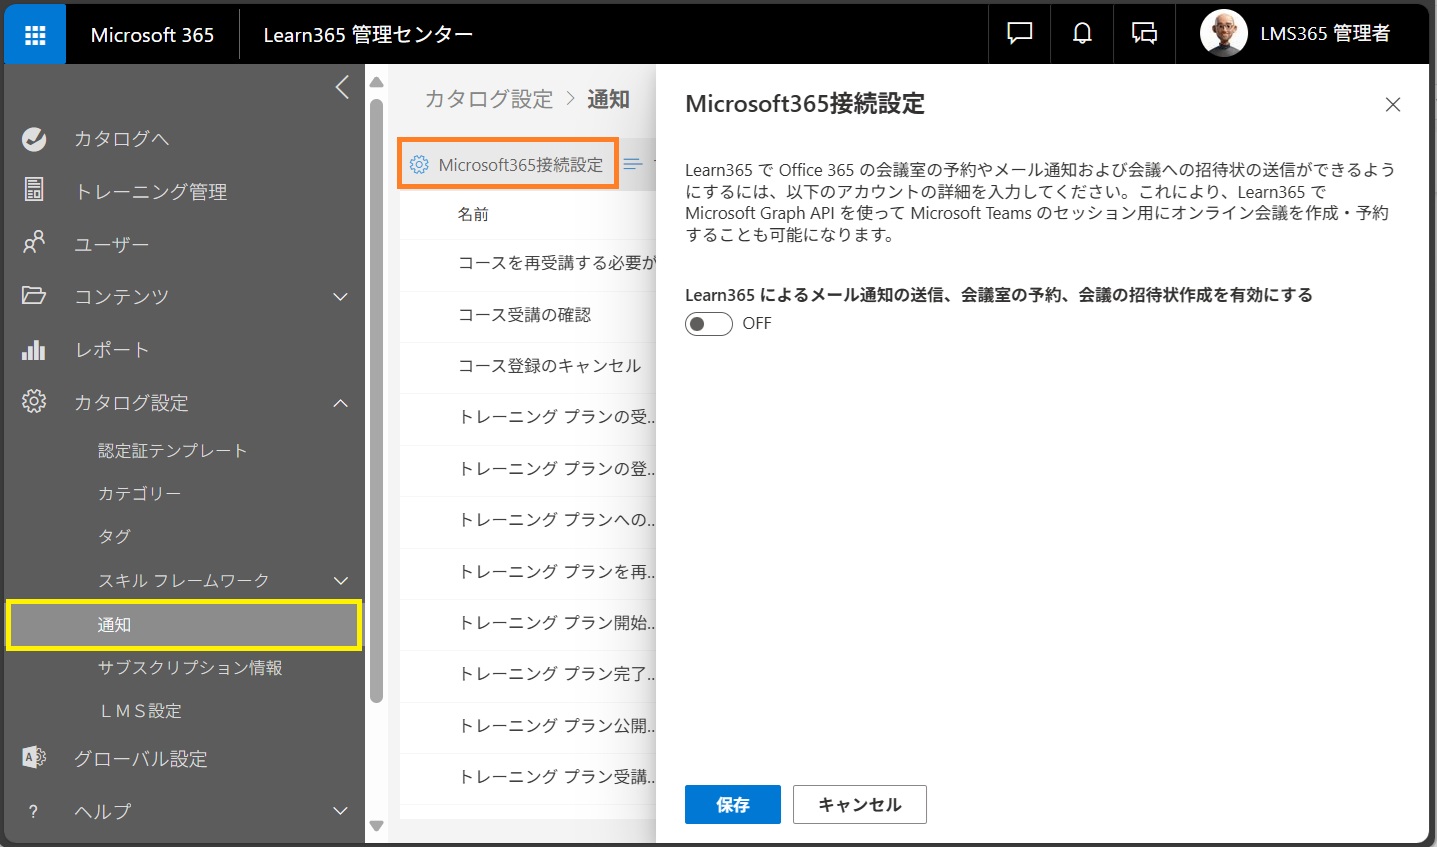Select the 通知 submenu item
Viewport: 1437px width, 847px height.
(x=184, y=625)
